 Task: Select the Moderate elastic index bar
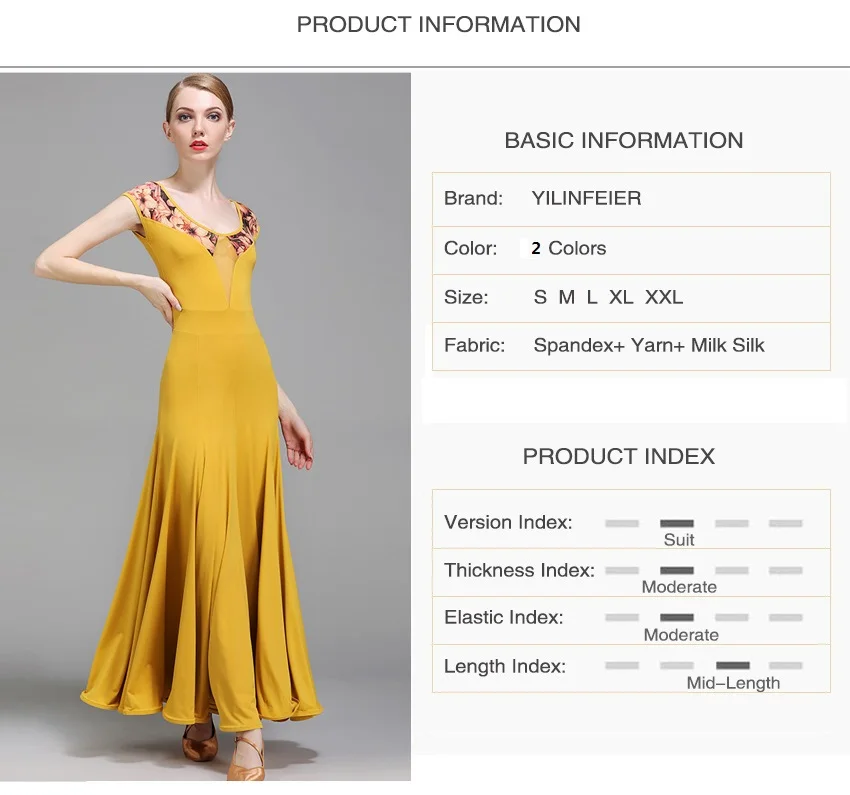point(677,617)
